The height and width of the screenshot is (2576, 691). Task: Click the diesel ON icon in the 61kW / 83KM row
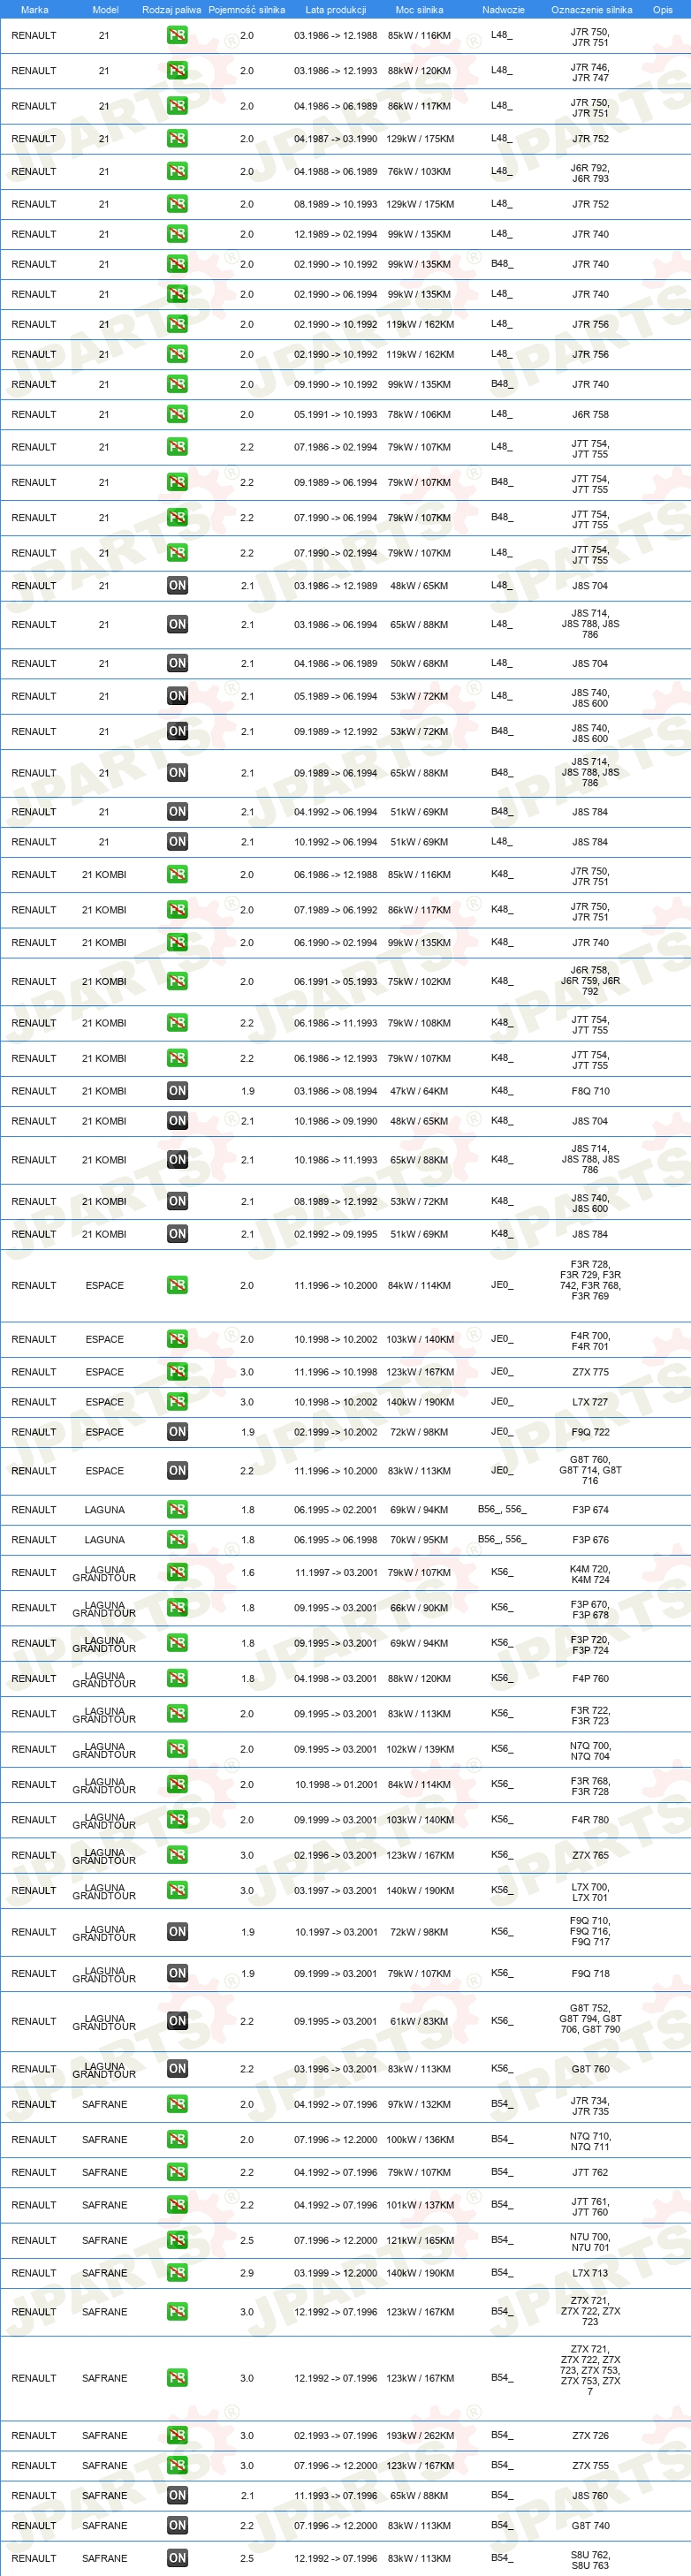coord(177,2021)
